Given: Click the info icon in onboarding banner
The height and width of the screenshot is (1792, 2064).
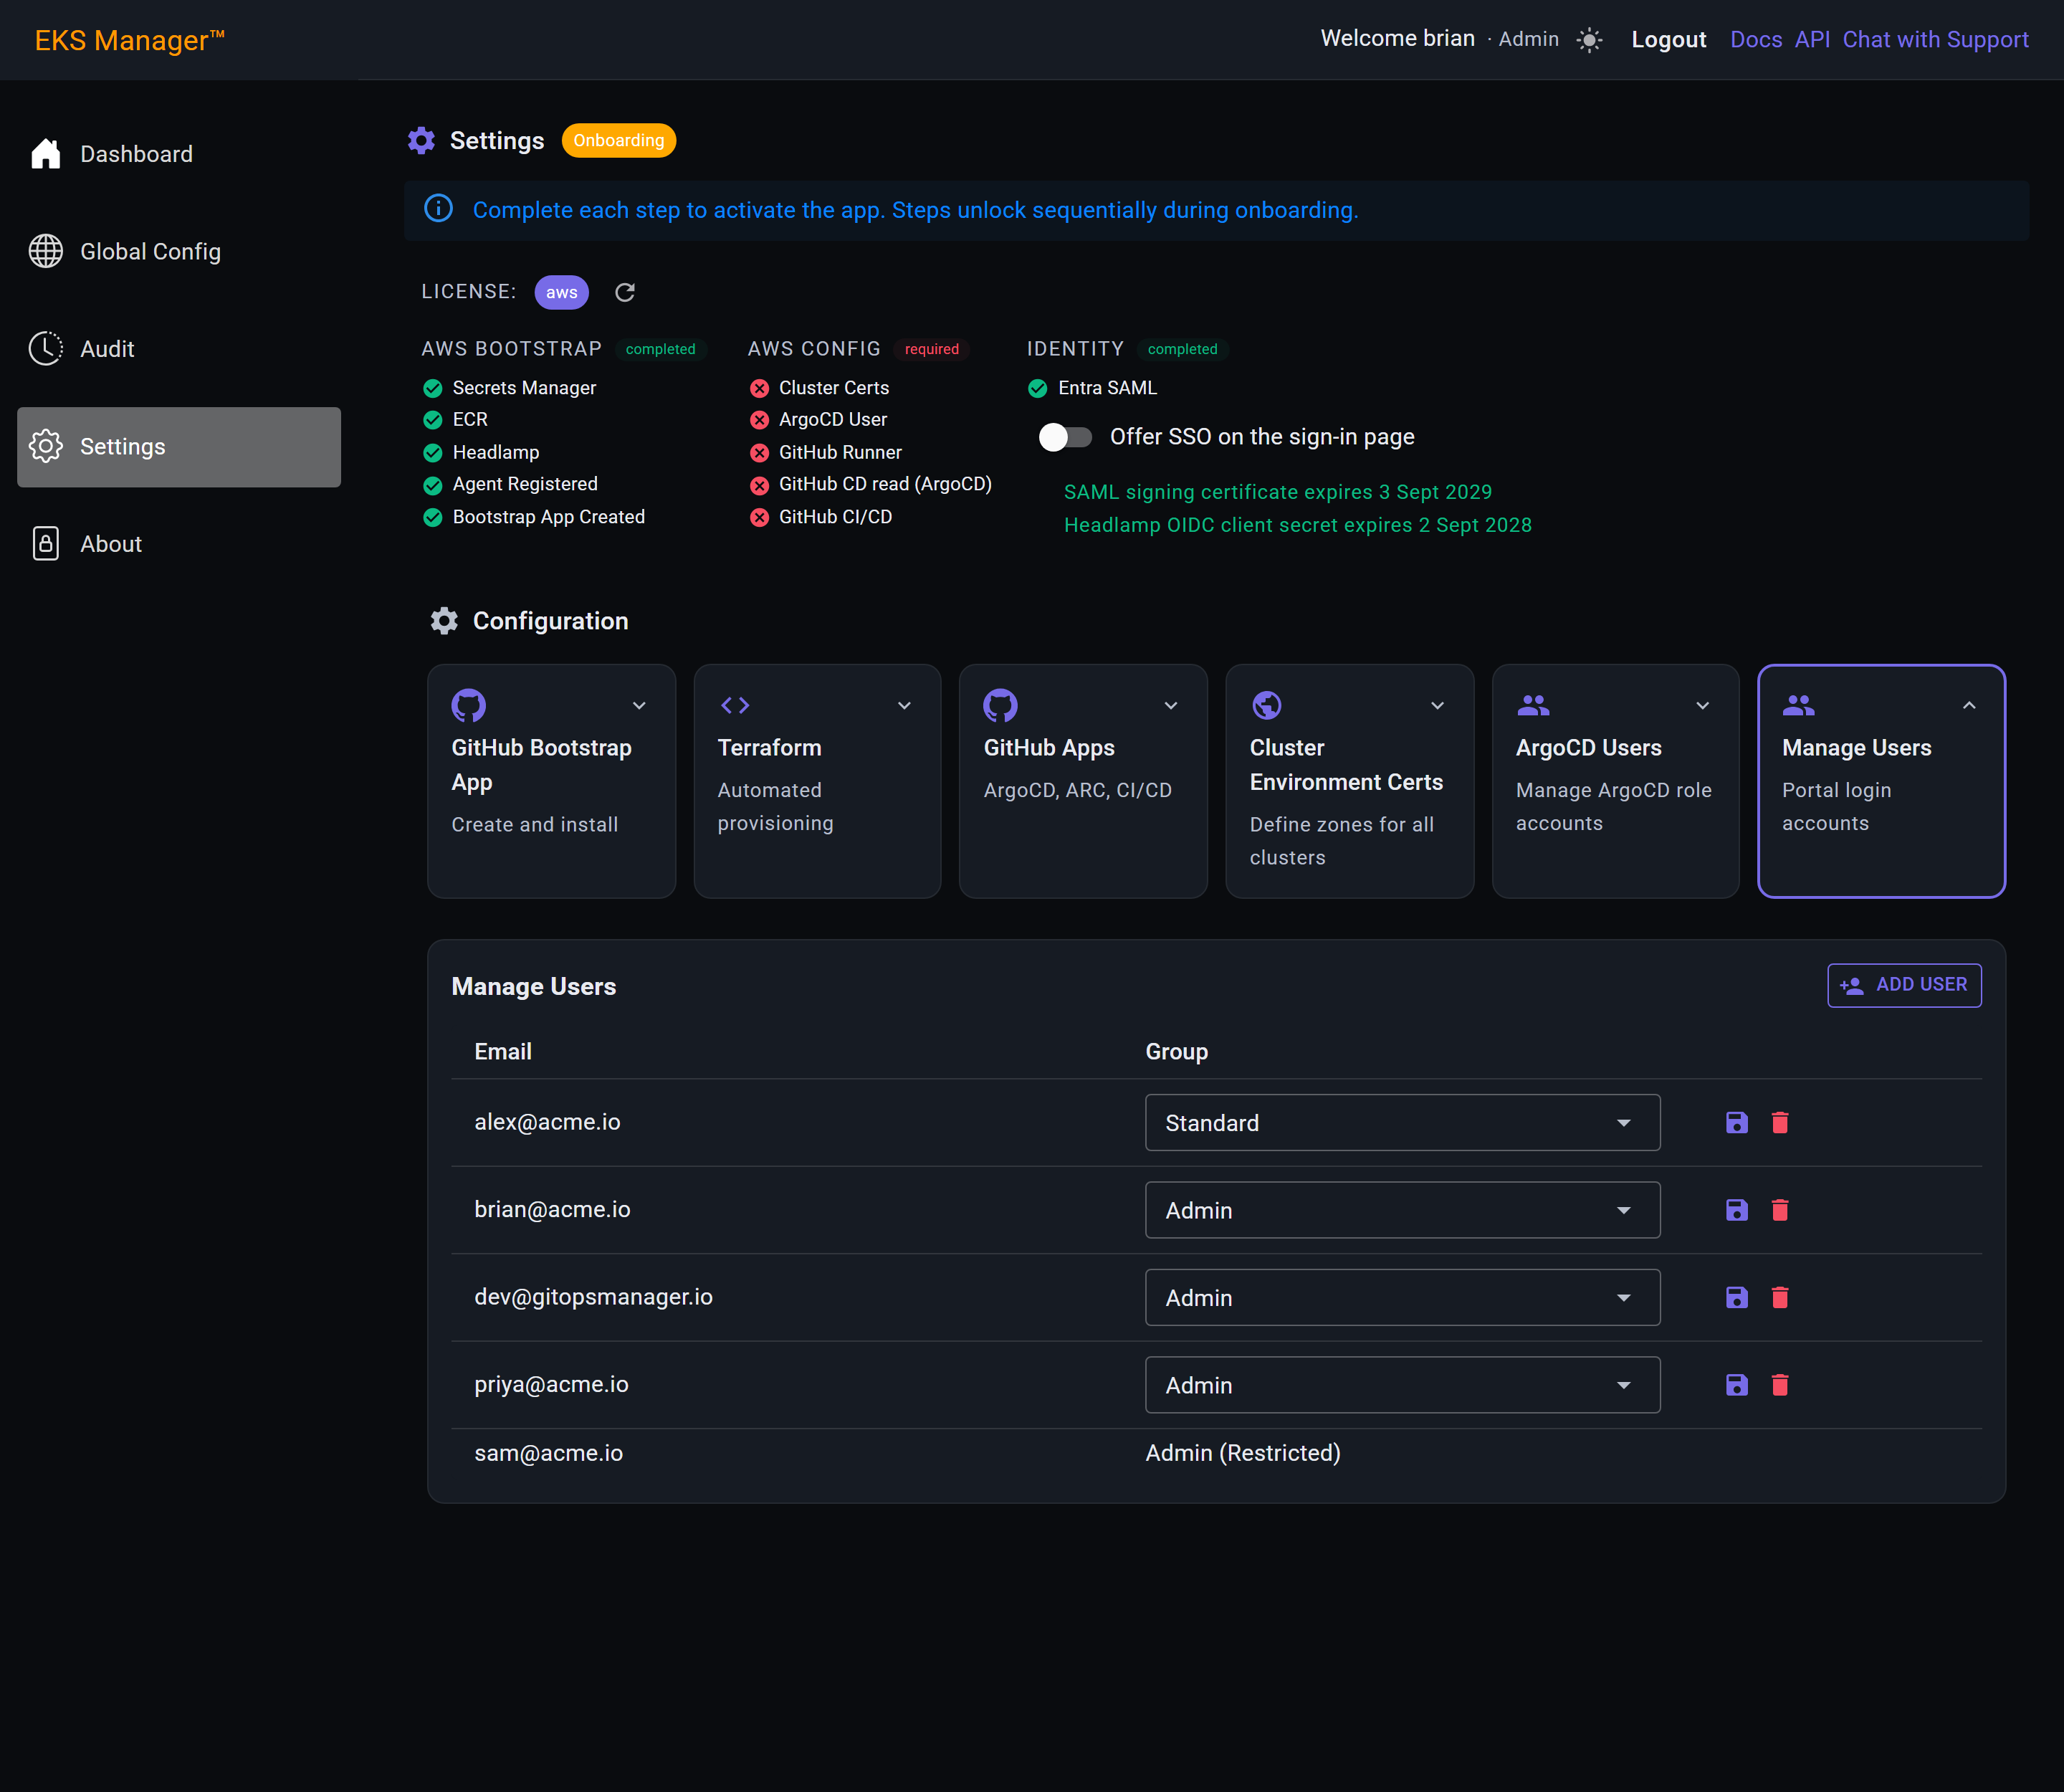Looking at the screenshot, I should [438, 209].
